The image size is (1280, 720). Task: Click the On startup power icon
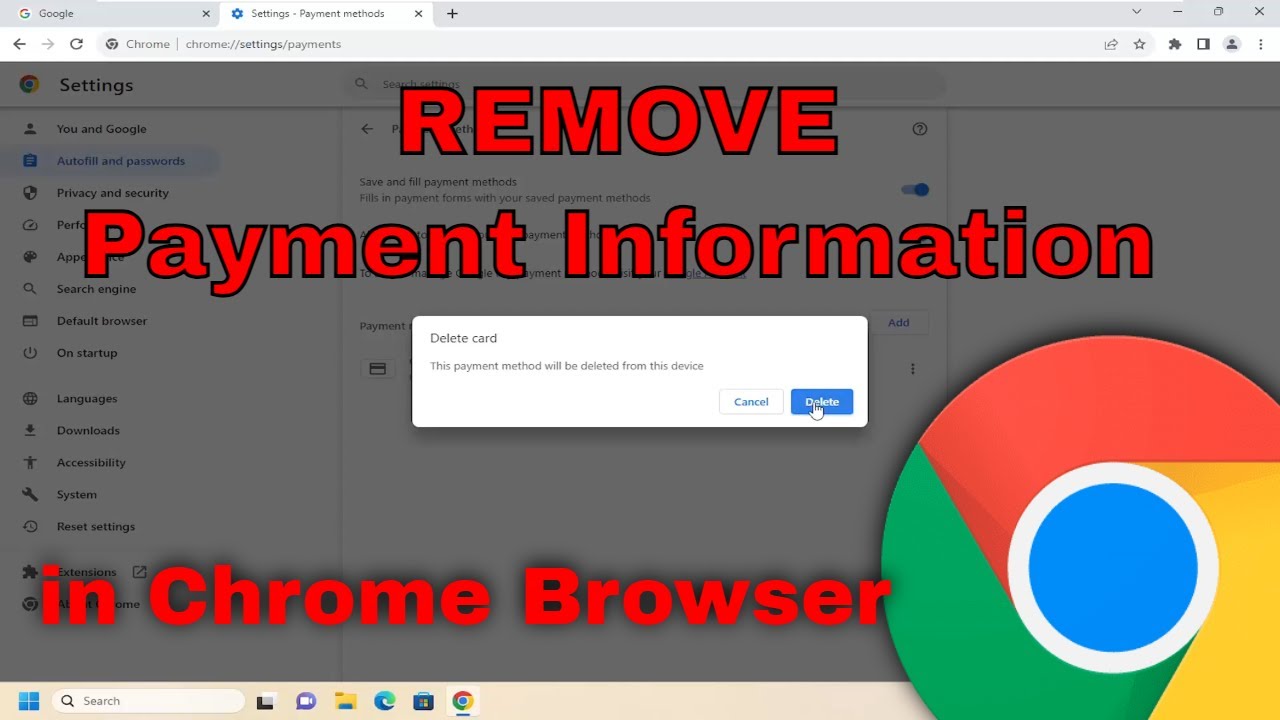(30, 353)
